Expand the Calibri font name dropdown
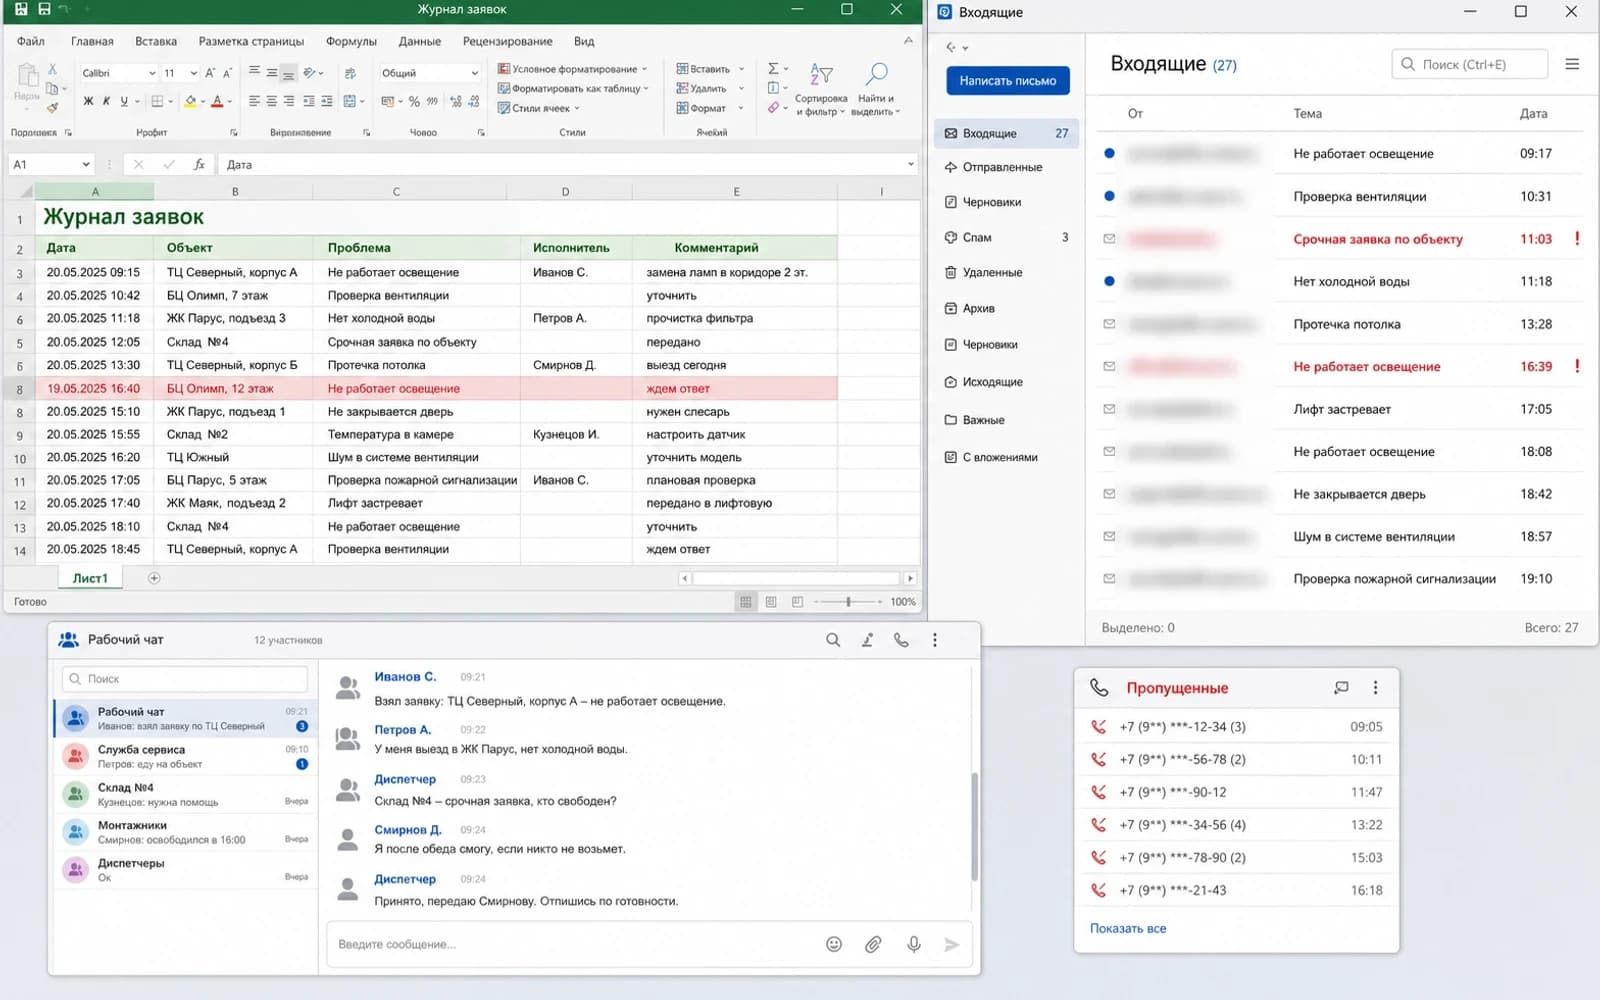 pos(152,73)
